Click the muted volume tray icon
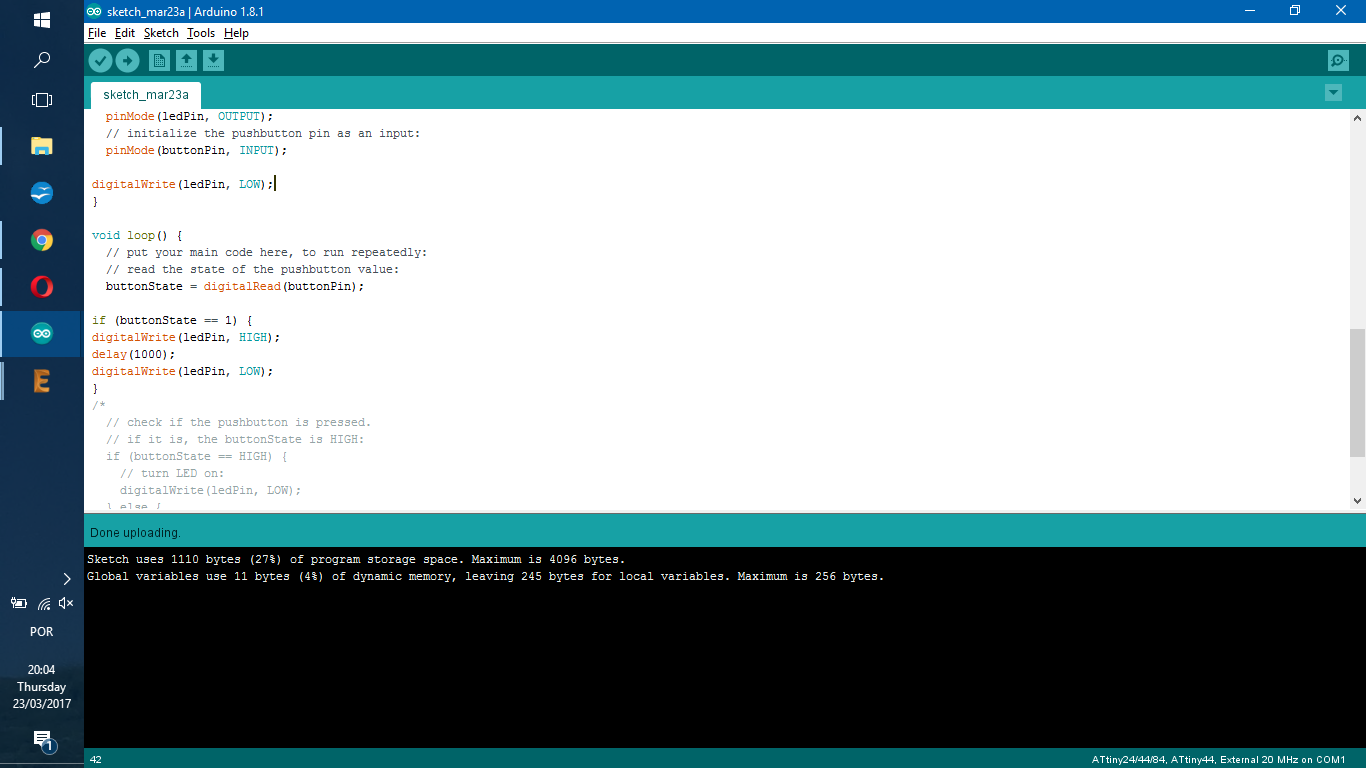 click(x=66, y=603)
